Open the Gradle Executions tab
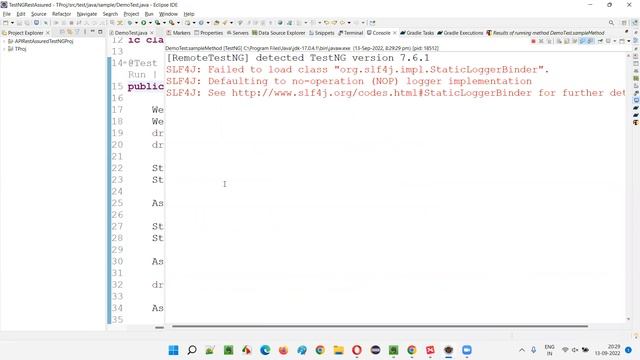This screenshot has height=360, width=640. pyautogui.click(x=460, y=33)
